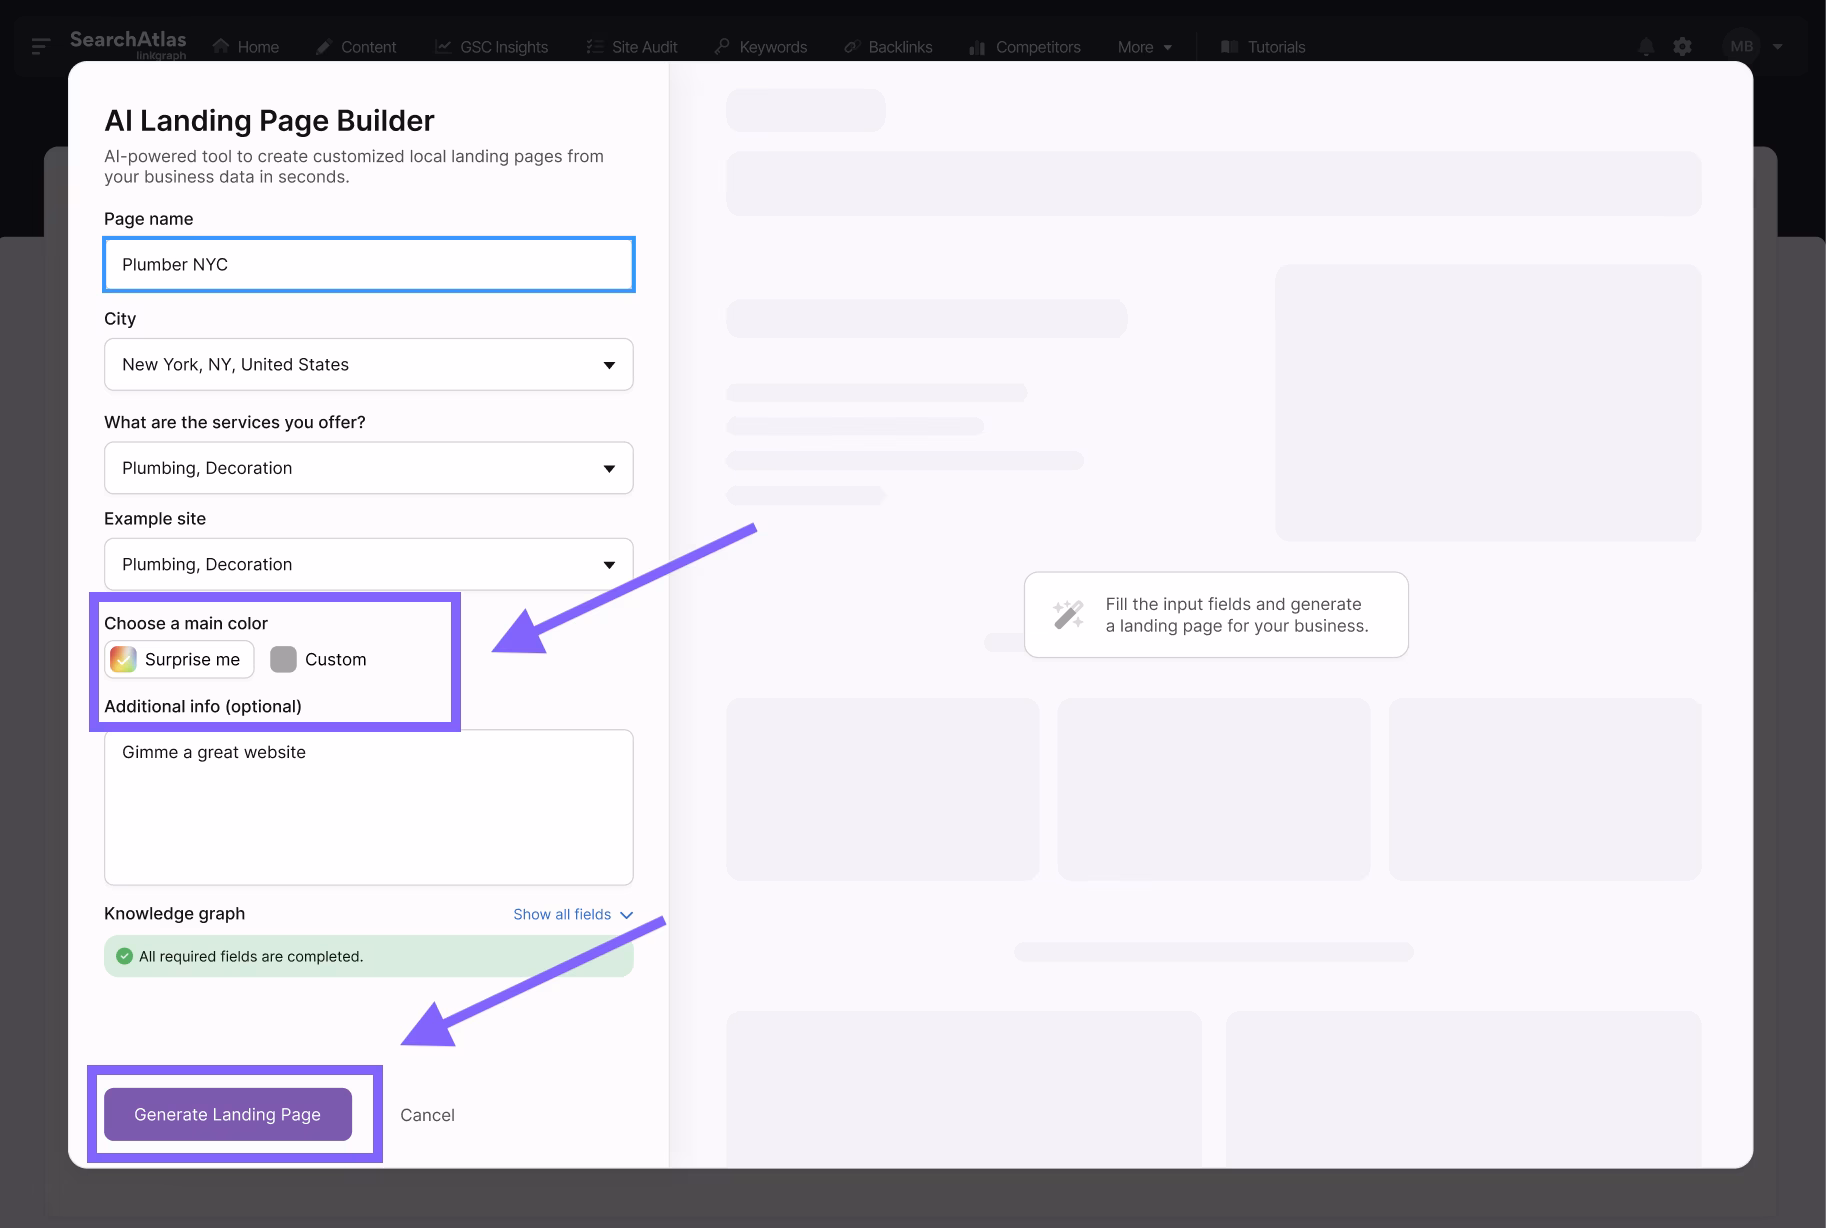Image resolution: width=1826 pixels, height=1228 pixels.
Task: Open the Keywords tool
Action: click(760, 46)
